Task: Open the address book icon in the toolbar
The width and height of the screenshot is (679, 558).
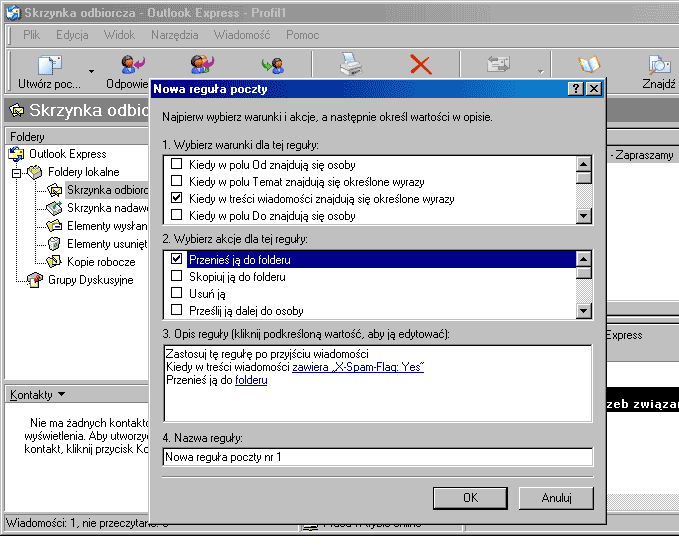Action: 588,66
